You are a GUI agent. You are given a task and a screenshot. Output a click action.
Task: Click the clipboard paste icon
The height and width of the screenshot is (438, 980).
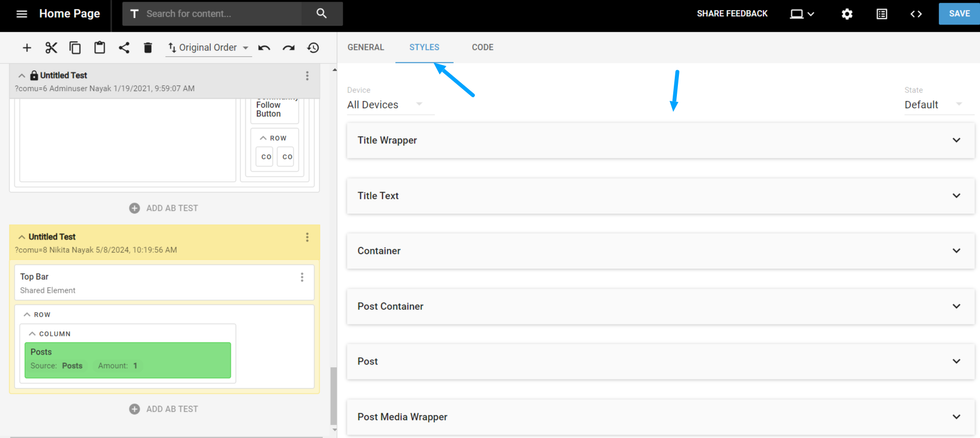point(100,48)
